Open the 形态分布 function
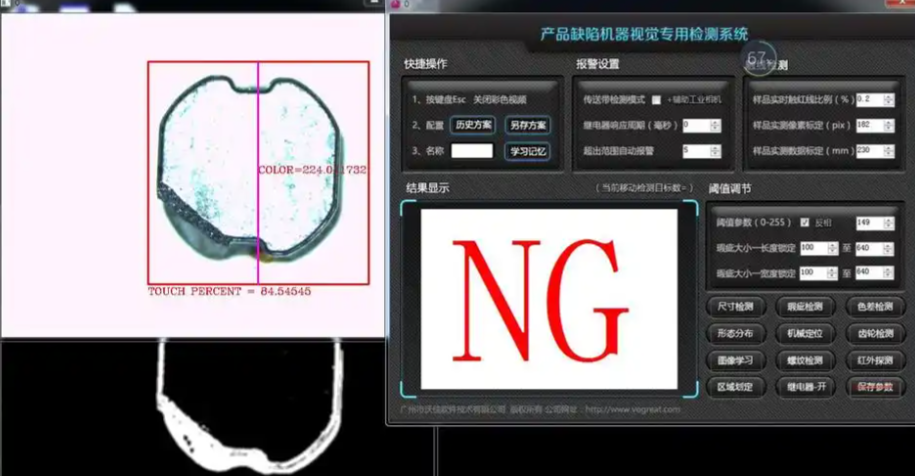Image resolution: width=915 pixels, height=476 pixels. (x=736, y=333)
